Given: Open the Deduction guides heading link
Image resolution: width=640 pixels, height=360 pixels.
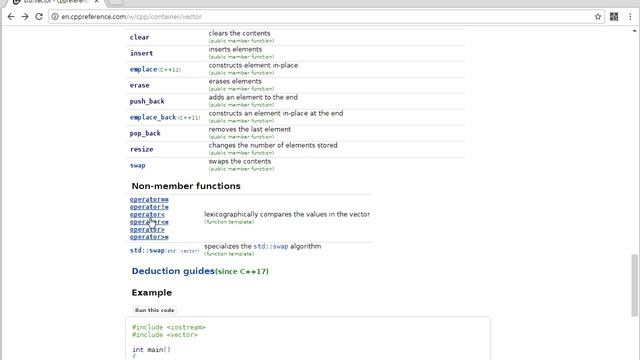Looking at the screenshot, I should click(173, 271).
